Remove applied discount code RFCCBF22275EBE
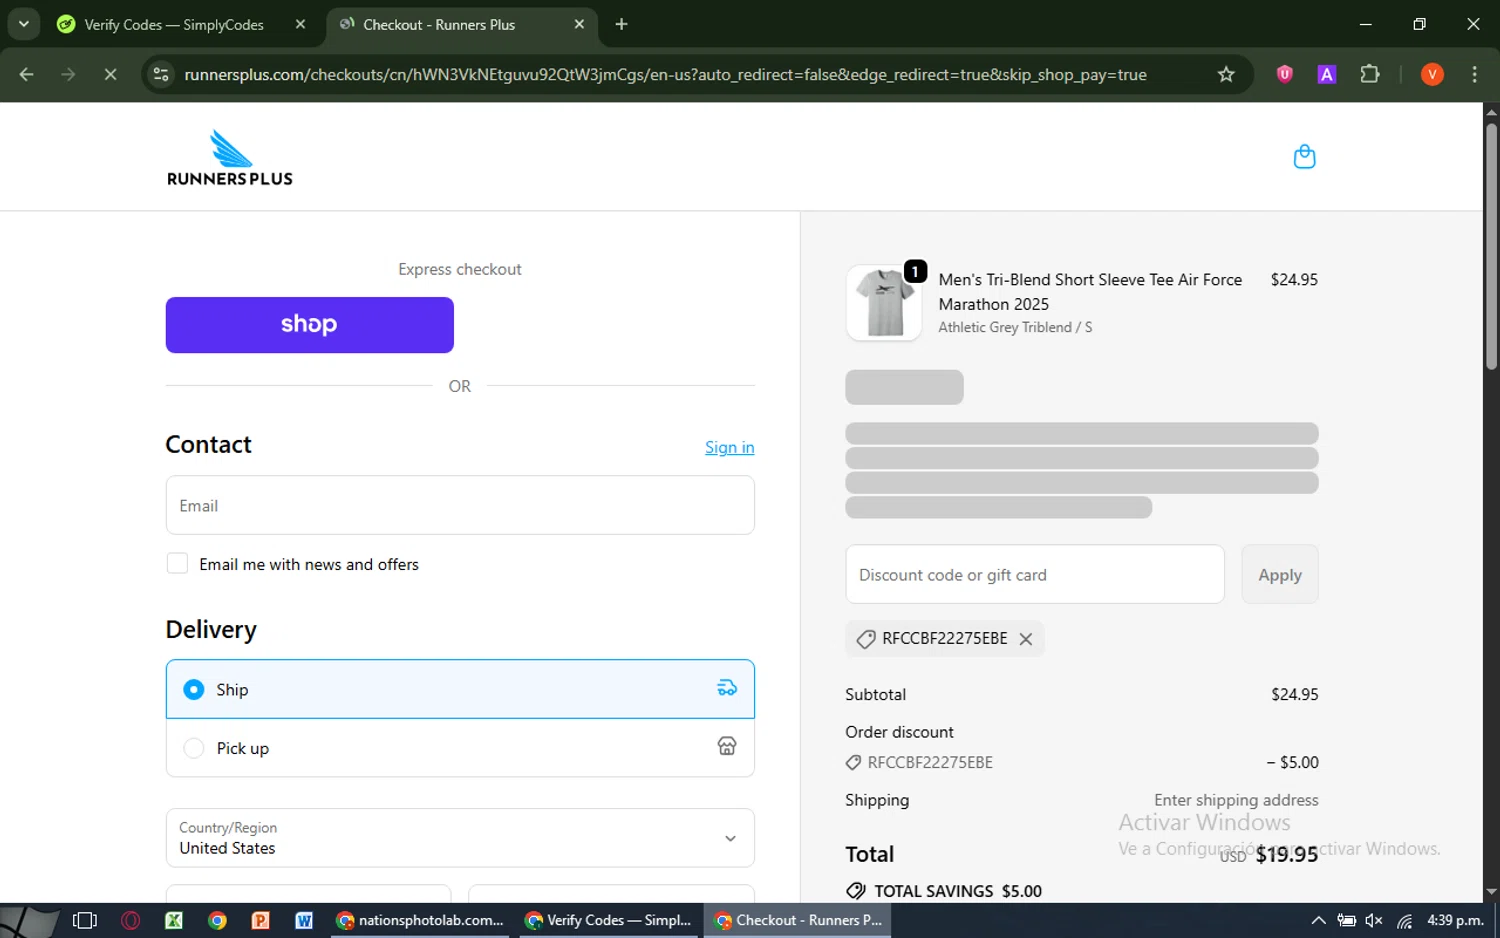This screenshot has height=938, width=1500. click(1025, 639)
